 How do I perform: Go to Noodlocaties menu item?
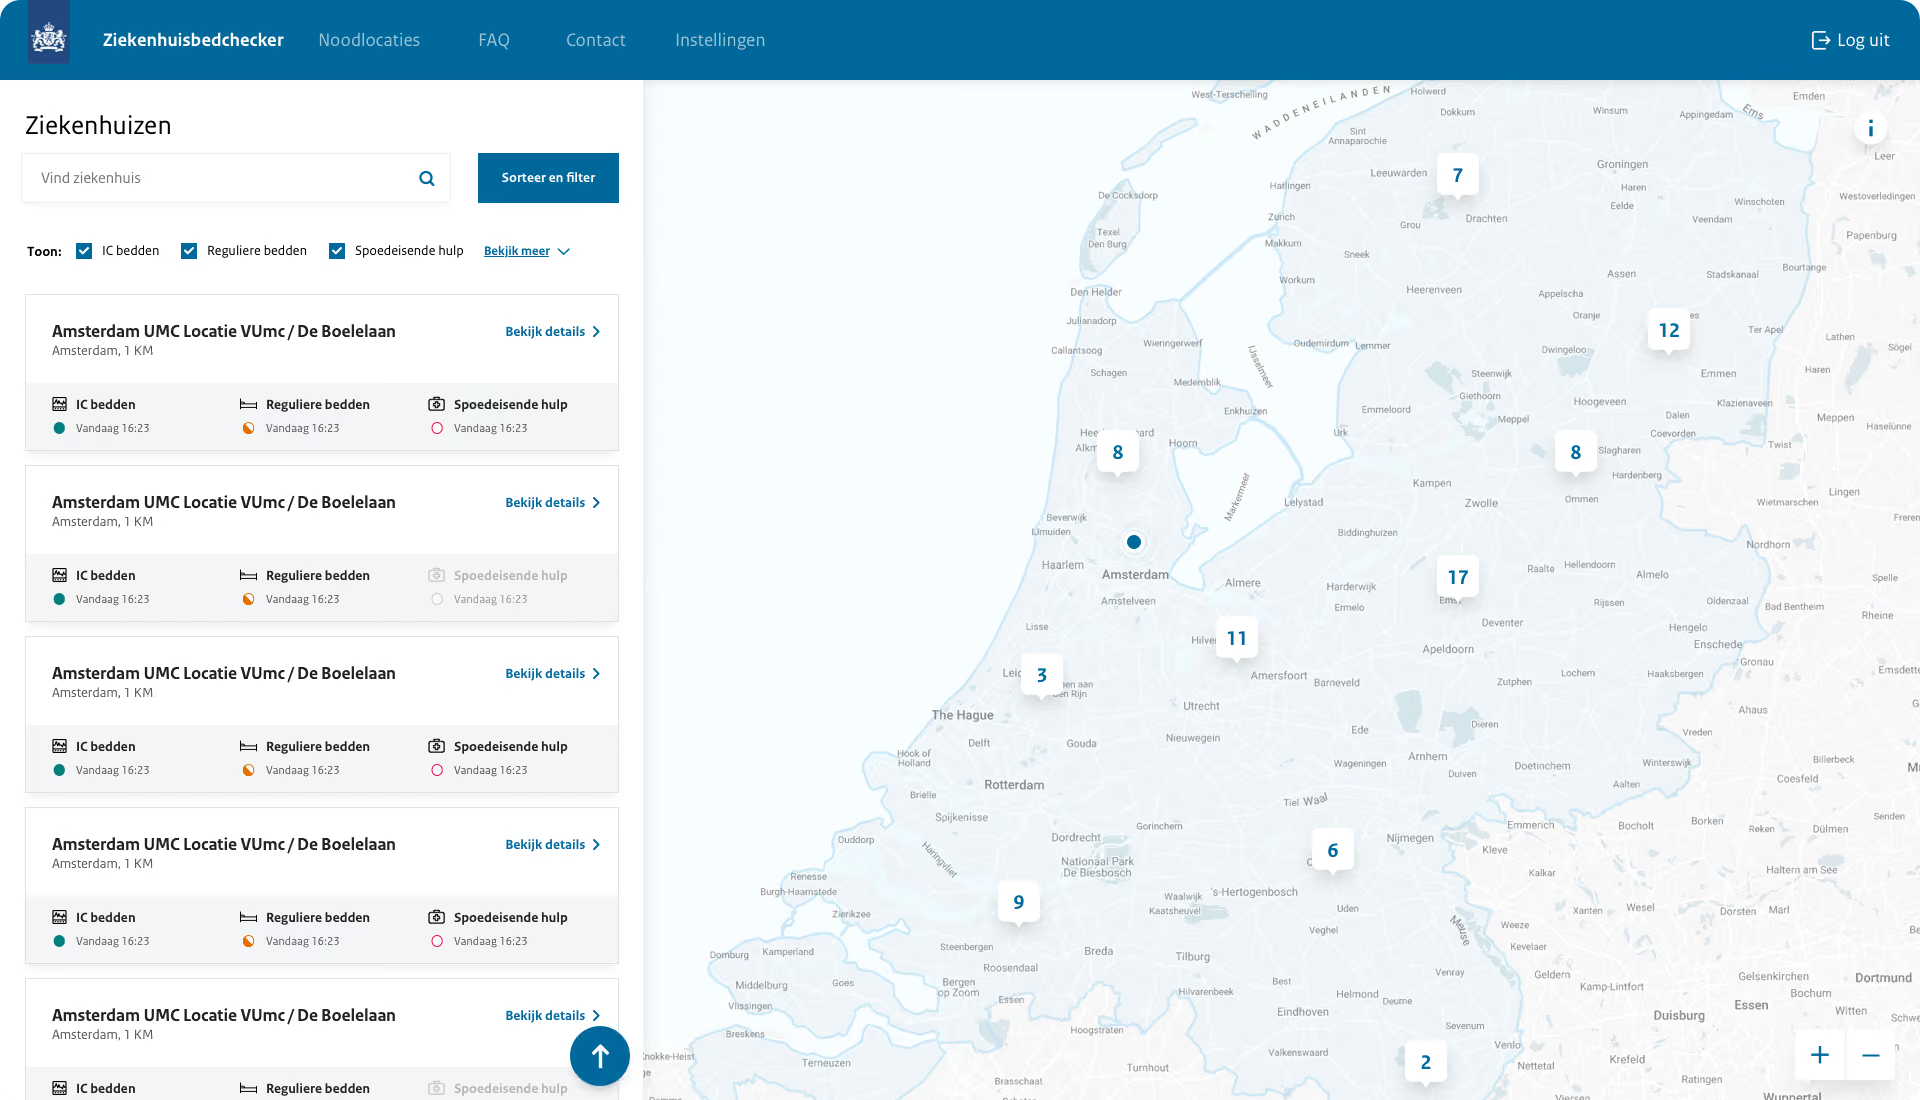pyautogui.click(x=369, y=40)
